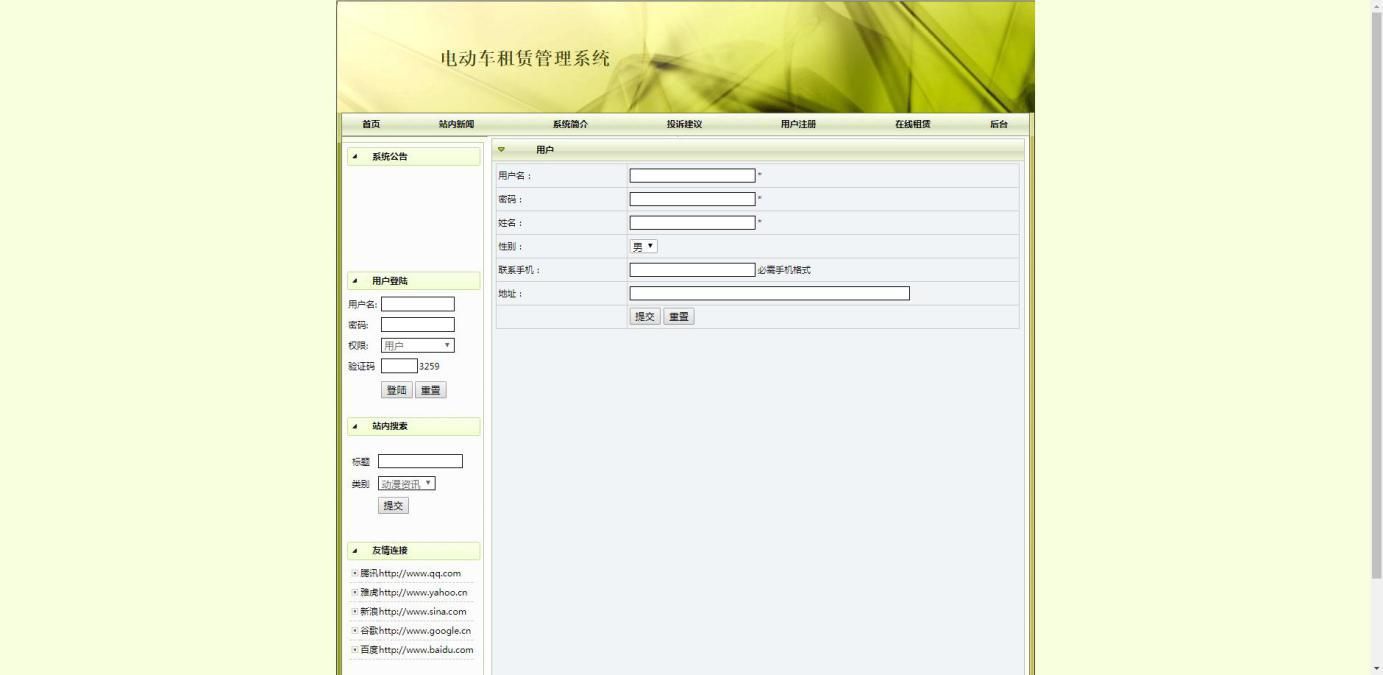Click 提交 in the site search panel
This screenshot has width=1383, height=675.
(393, 506)
